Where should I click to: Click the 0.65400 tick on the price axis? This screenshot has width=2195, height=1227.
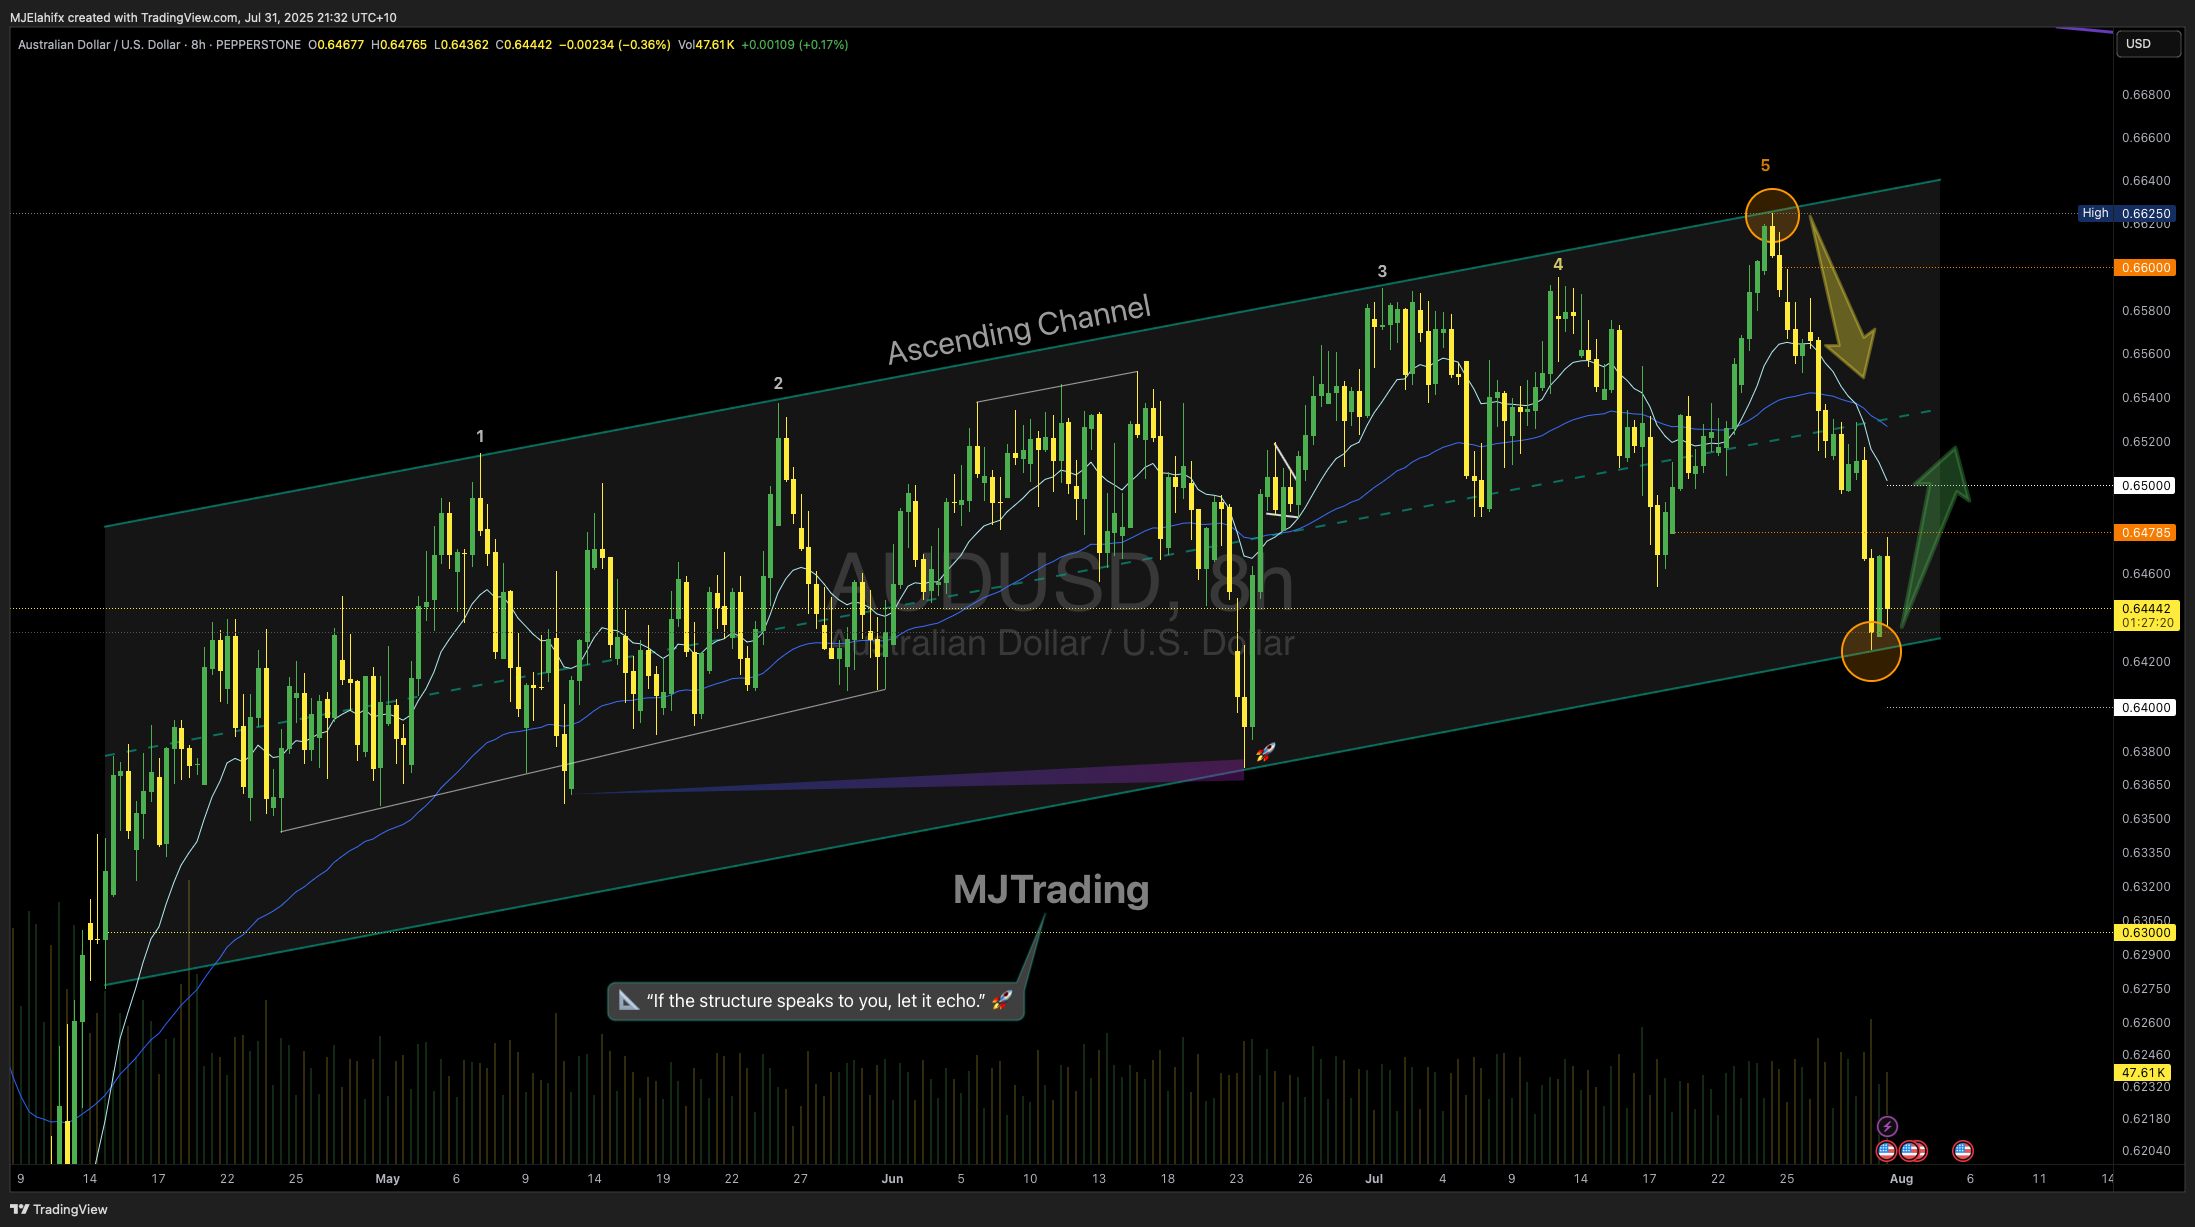[2146, 398]
